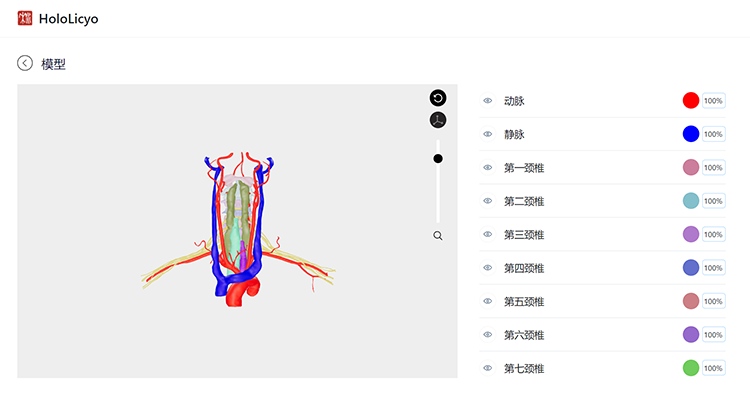750x410 pixels.
Task: Open the pink color swatch for 第一颈椎
Action: (691, 167)
